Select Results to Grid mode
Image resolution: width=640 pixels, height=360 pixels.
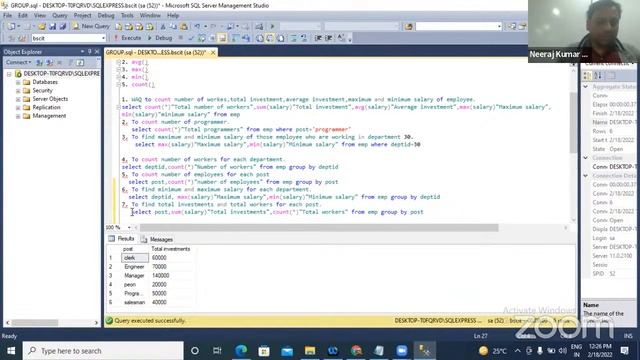(270, 38)
